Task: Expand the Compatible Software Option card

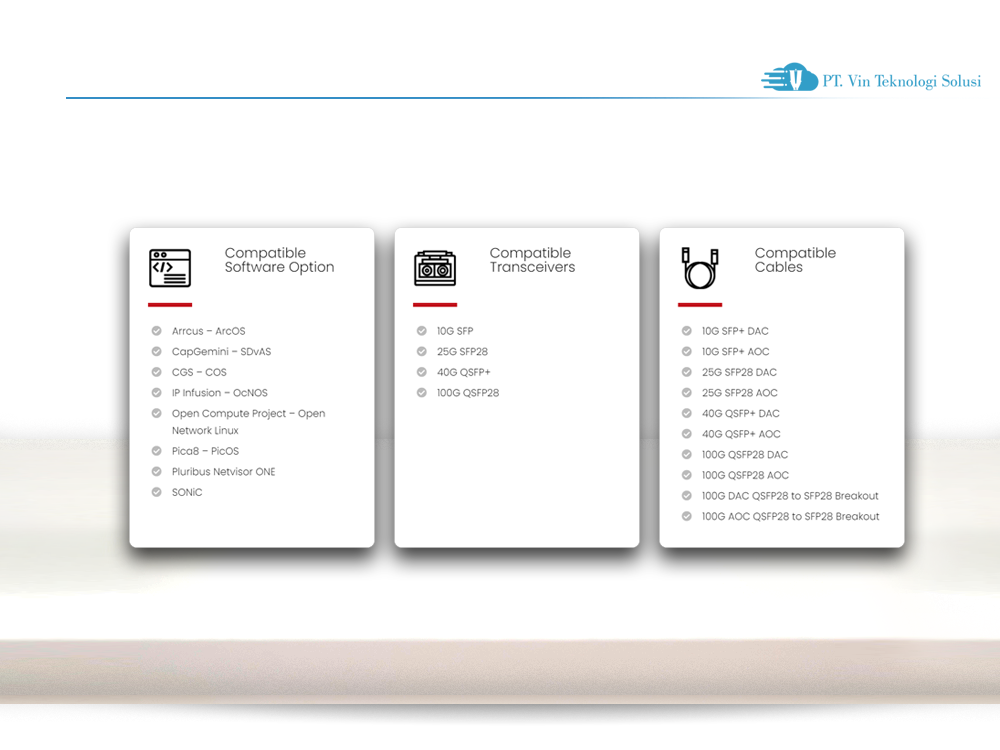Action: (252, 388)
